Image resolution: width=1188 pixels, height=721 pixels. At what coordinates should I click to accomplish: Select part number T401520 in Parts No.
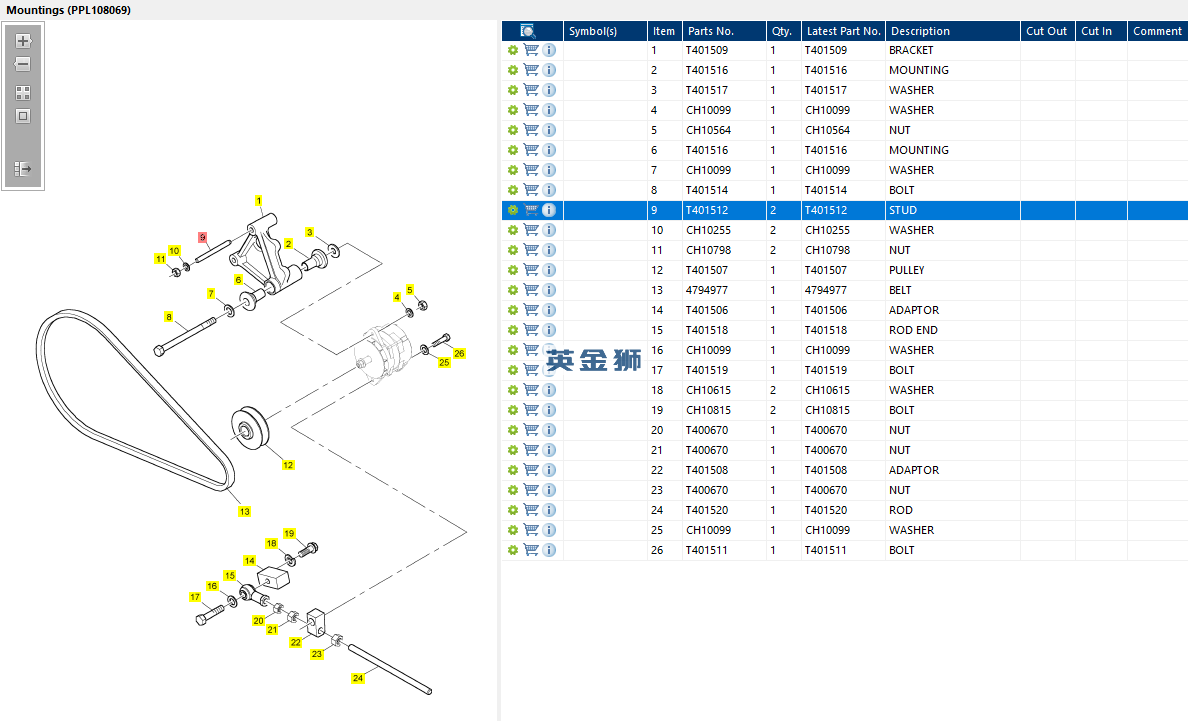pyautogui.click(x=707, y=510)
